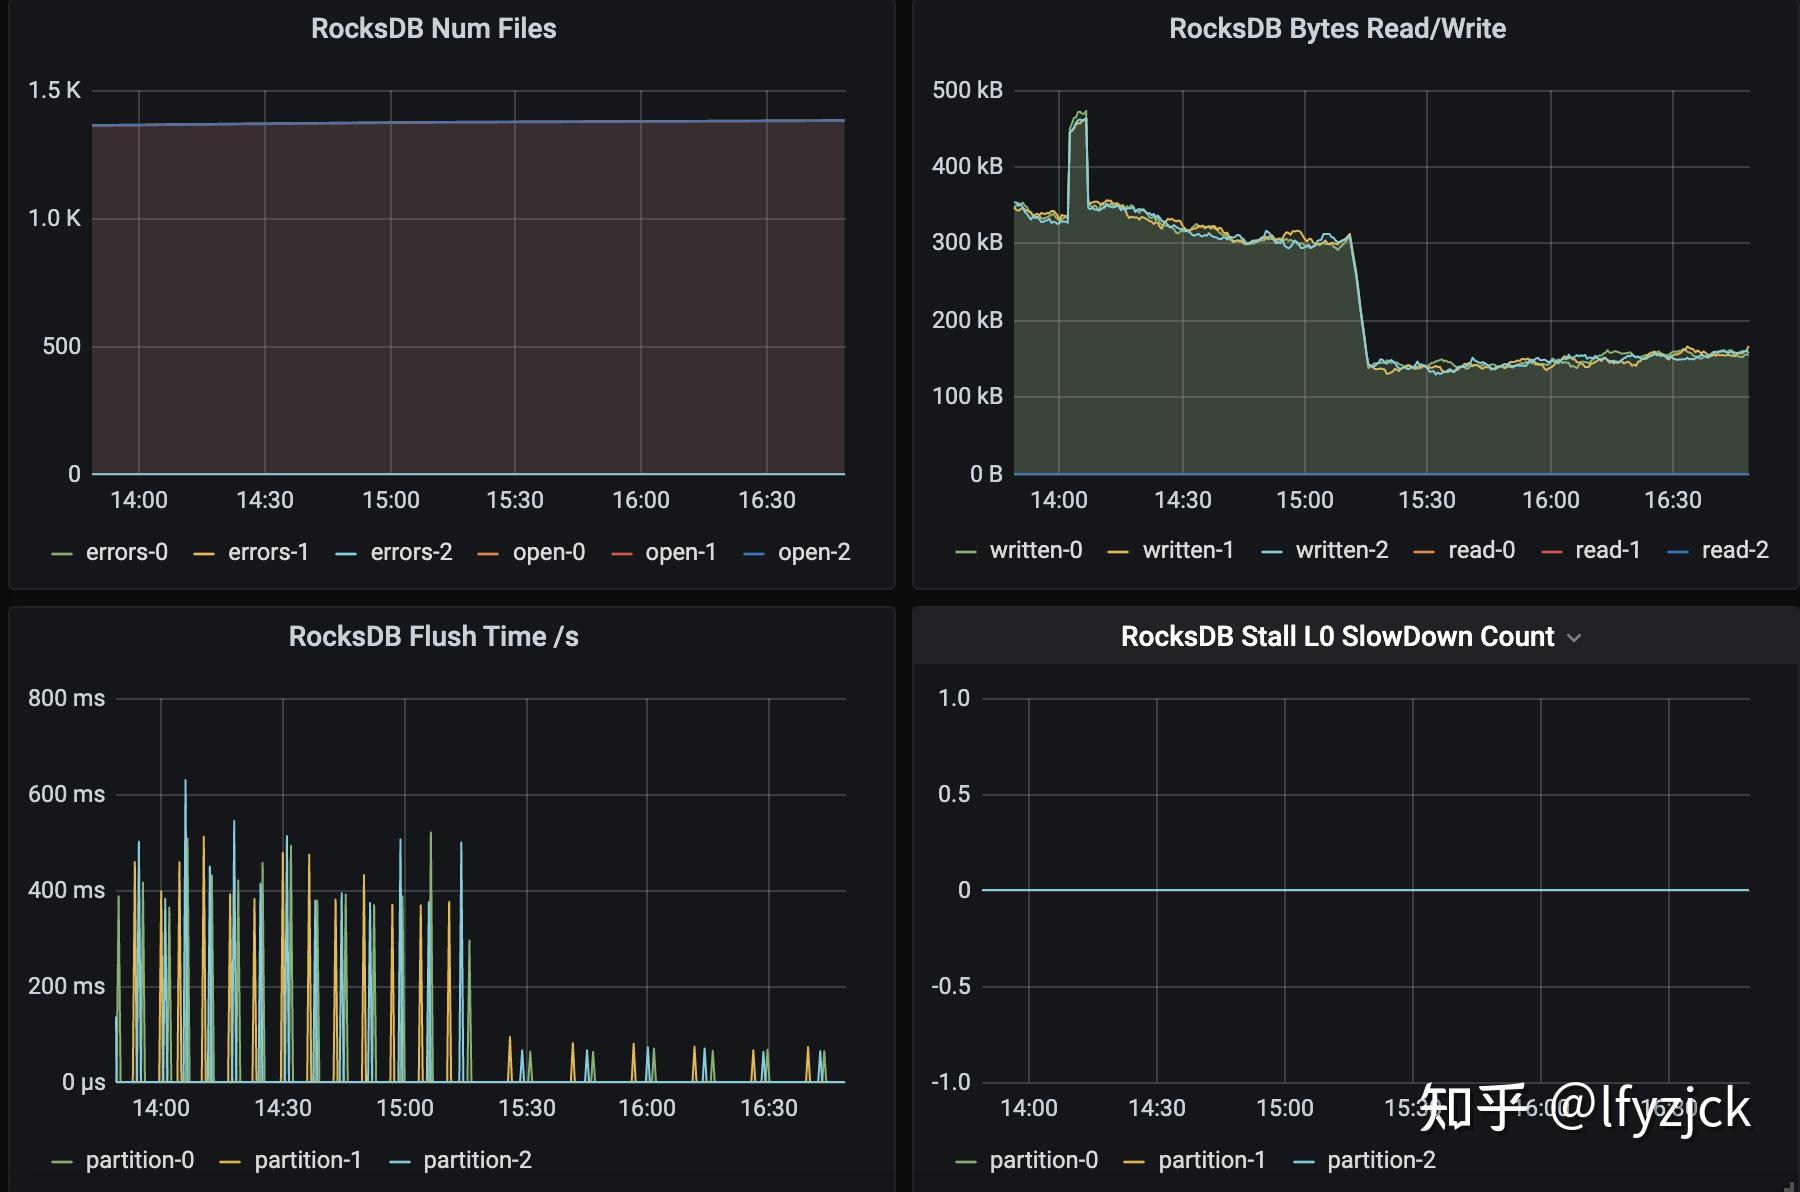Toggle partition-1 in the Stall L0 SlowDown legend
Viewport: 1800px width, 1192px height.
1212,1160
